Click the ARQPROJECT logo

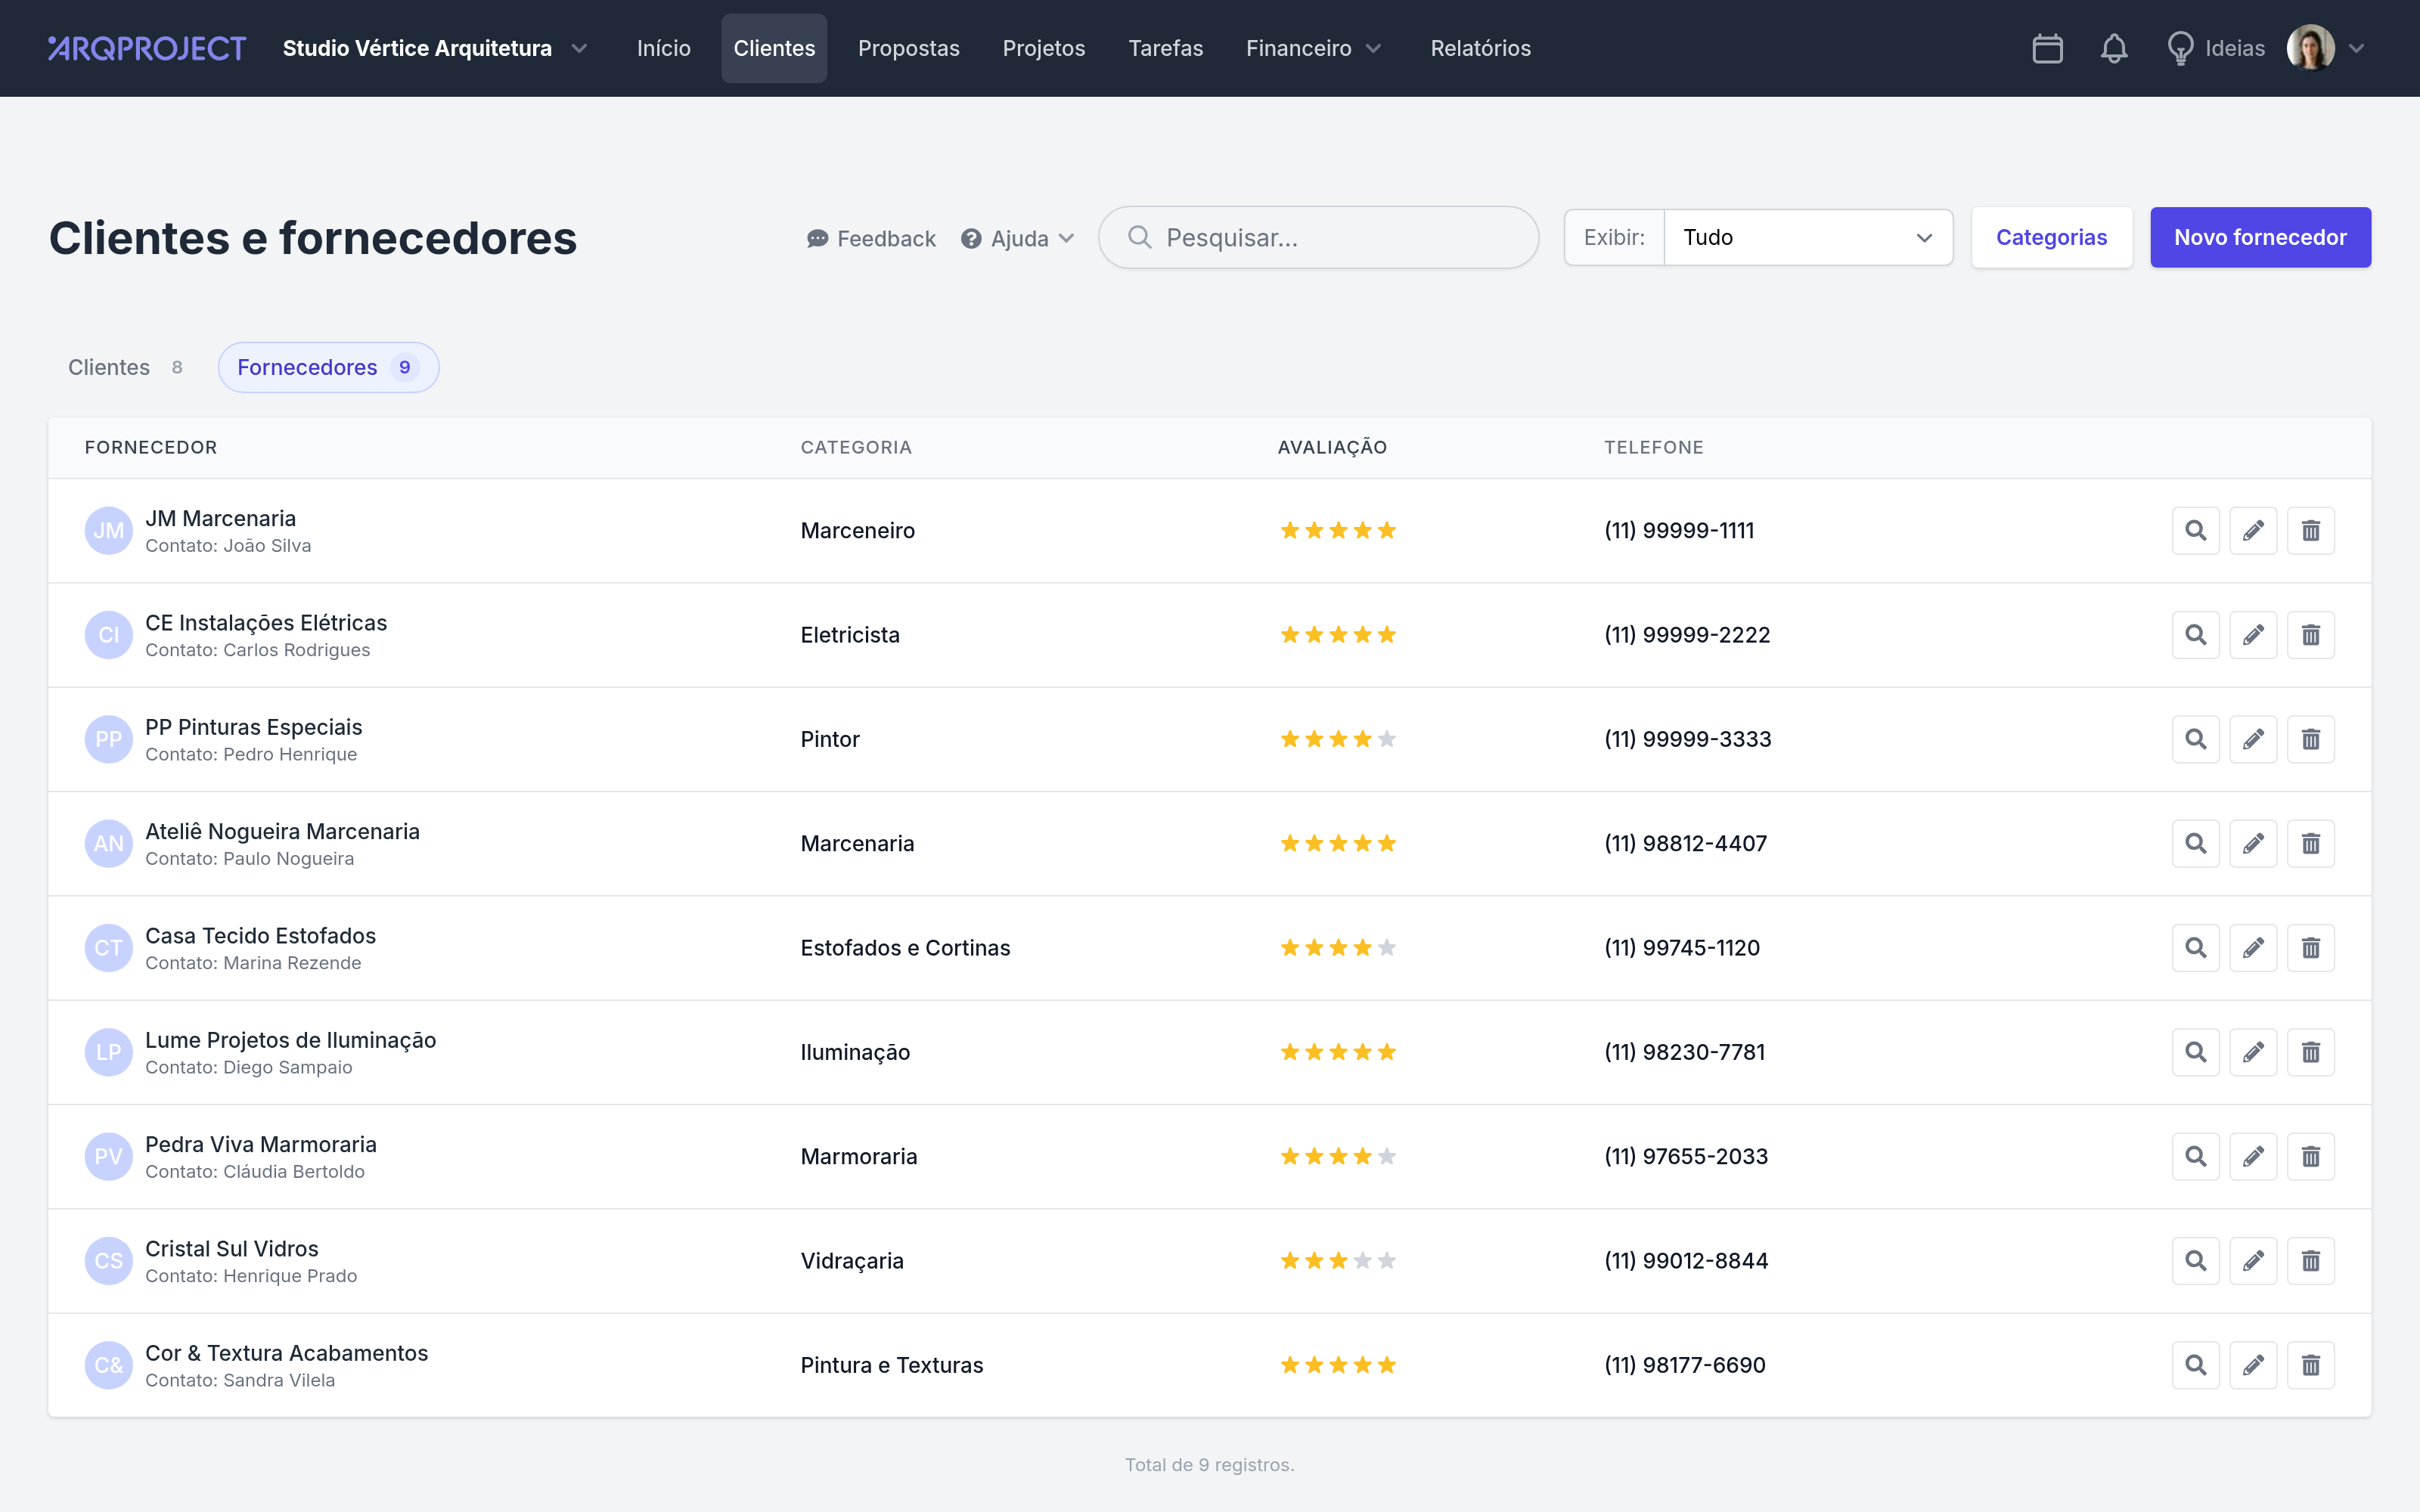pos(147,48)
